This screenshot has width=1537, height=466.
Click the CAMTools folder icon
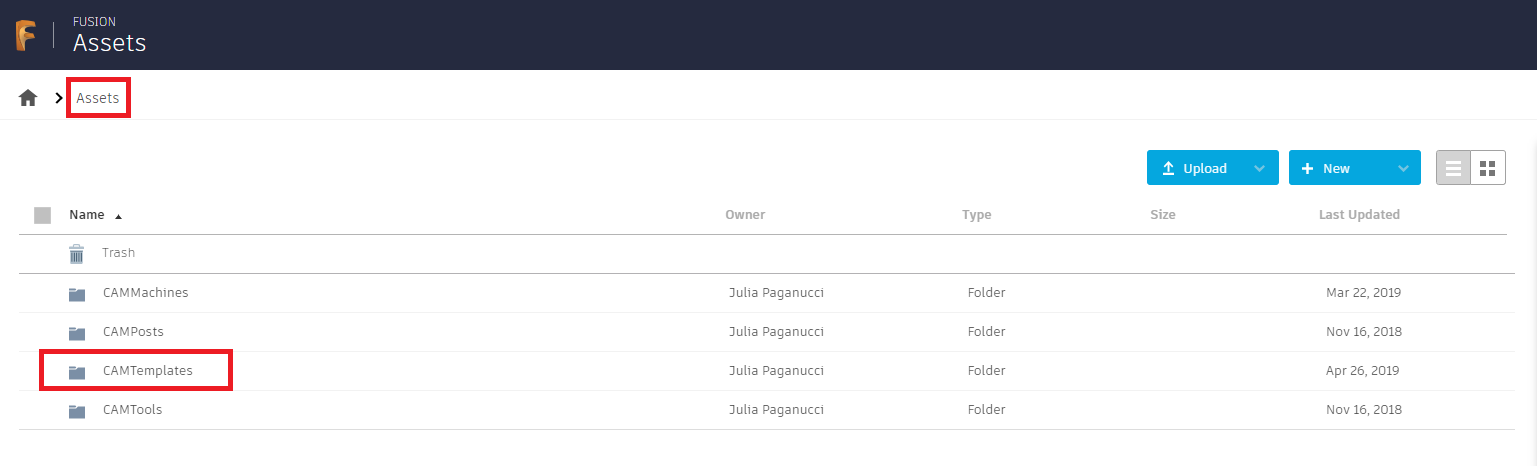[77, 410]
